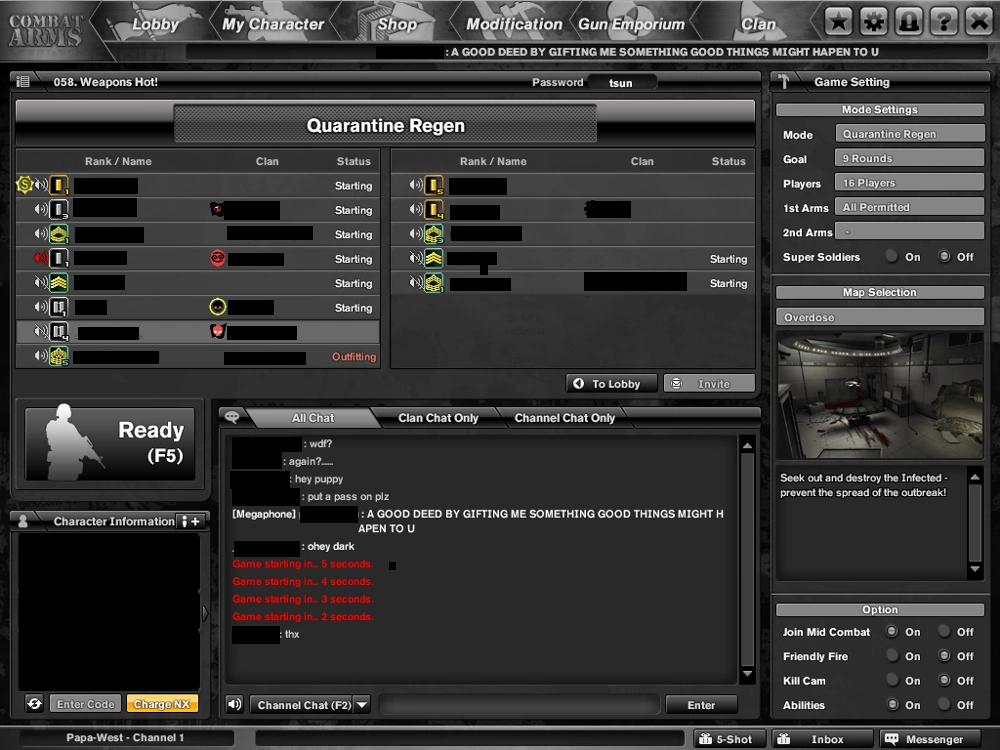Click the chat message input field
This screenshot has height=750, width=1000.
pos(519,705)
